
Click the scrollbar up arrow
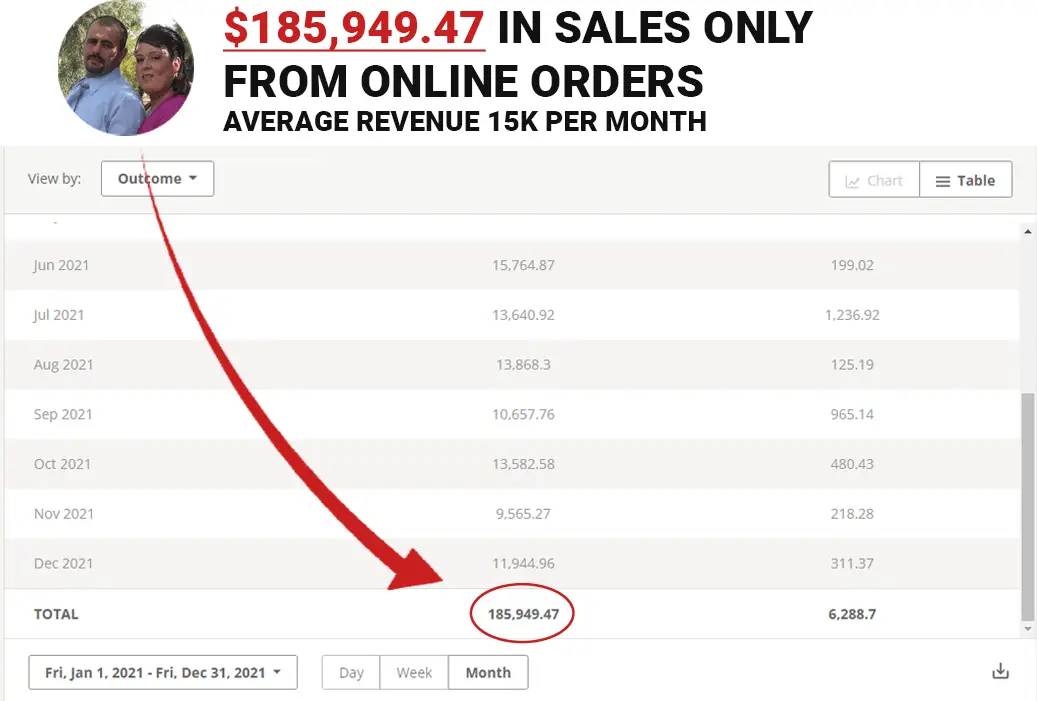point(1027,232)
